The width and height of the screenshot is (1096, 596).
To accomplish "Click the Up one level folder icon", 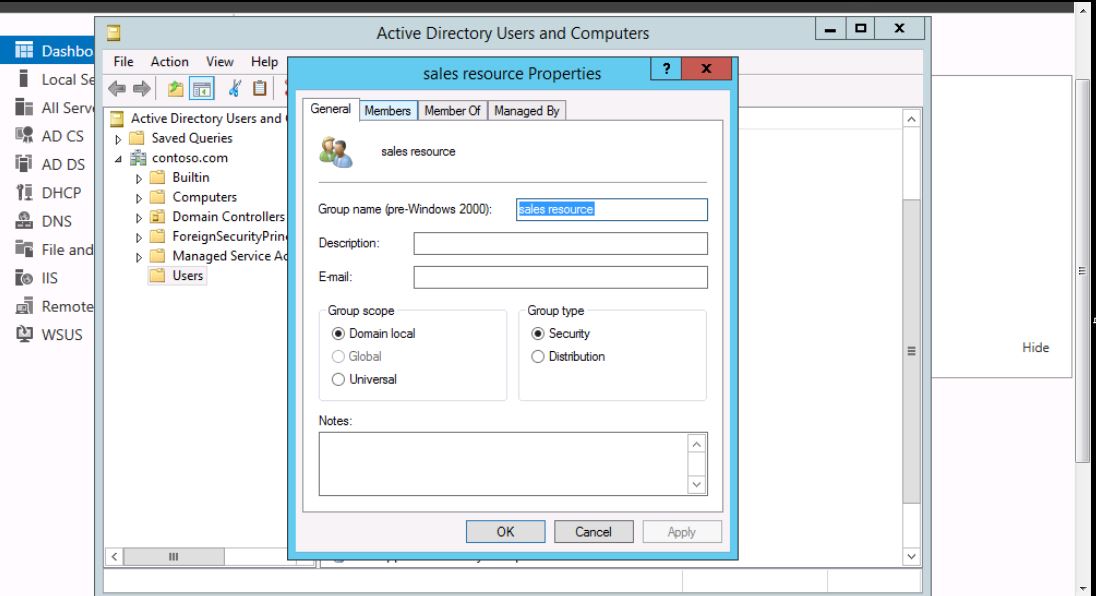I will point(175,89).
